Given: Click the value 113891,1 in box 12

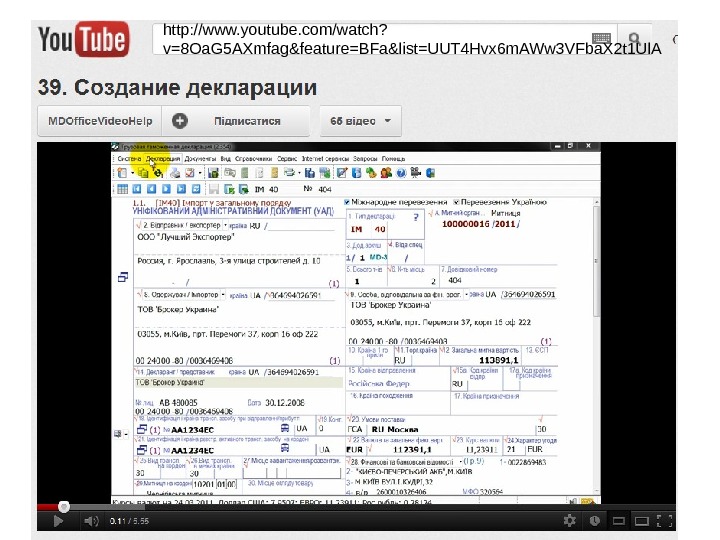Looking at the screenshot, I should point(498,360).
